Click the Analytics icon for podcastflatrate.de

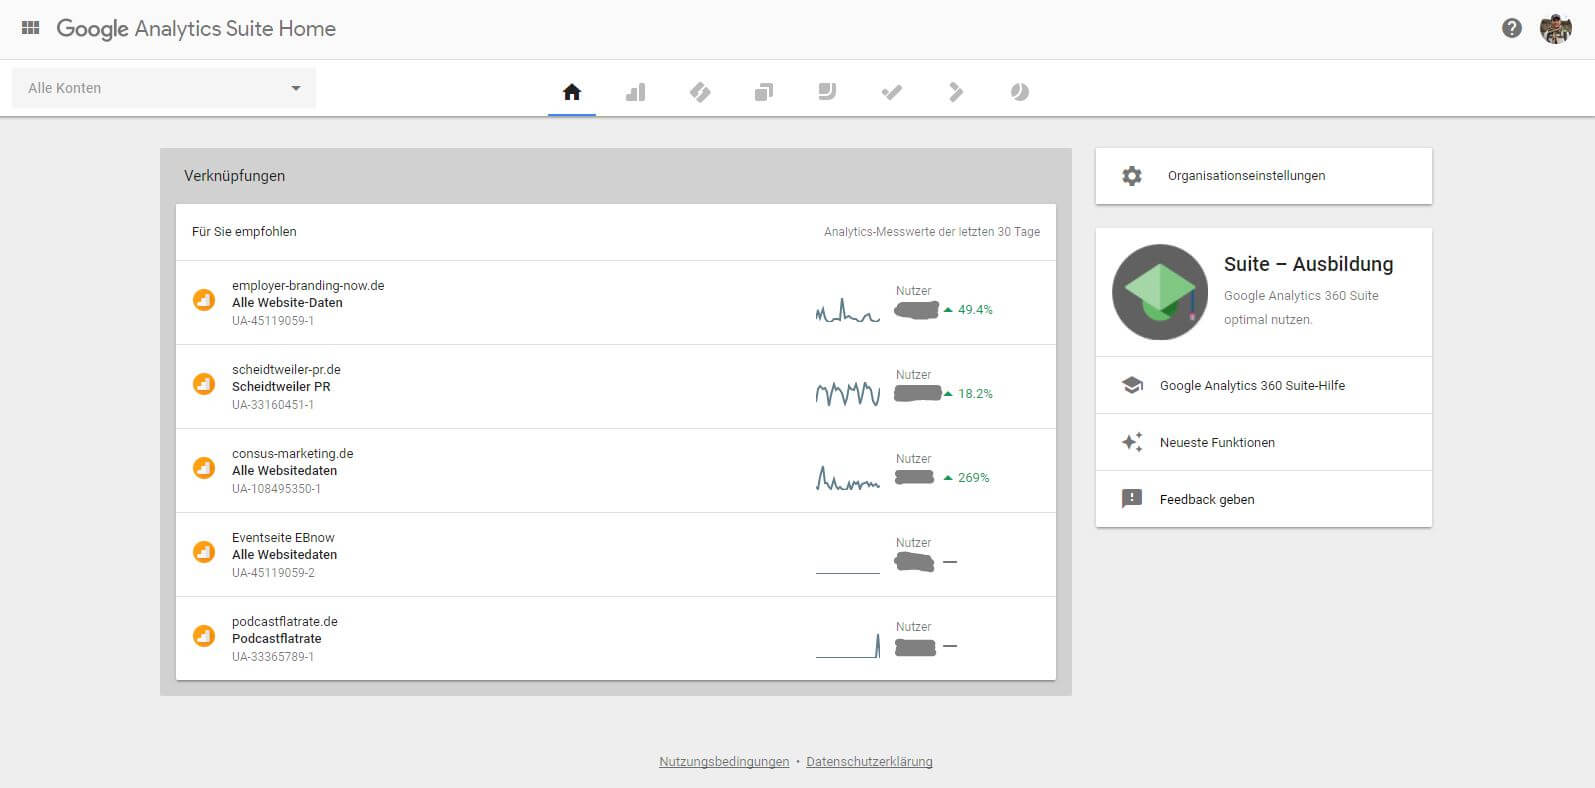(x=204, y=635)
